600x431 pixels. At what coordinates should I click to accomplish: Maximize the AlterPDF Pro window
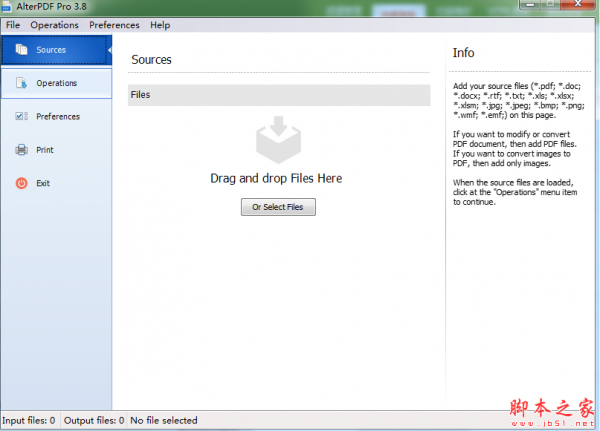551,4
